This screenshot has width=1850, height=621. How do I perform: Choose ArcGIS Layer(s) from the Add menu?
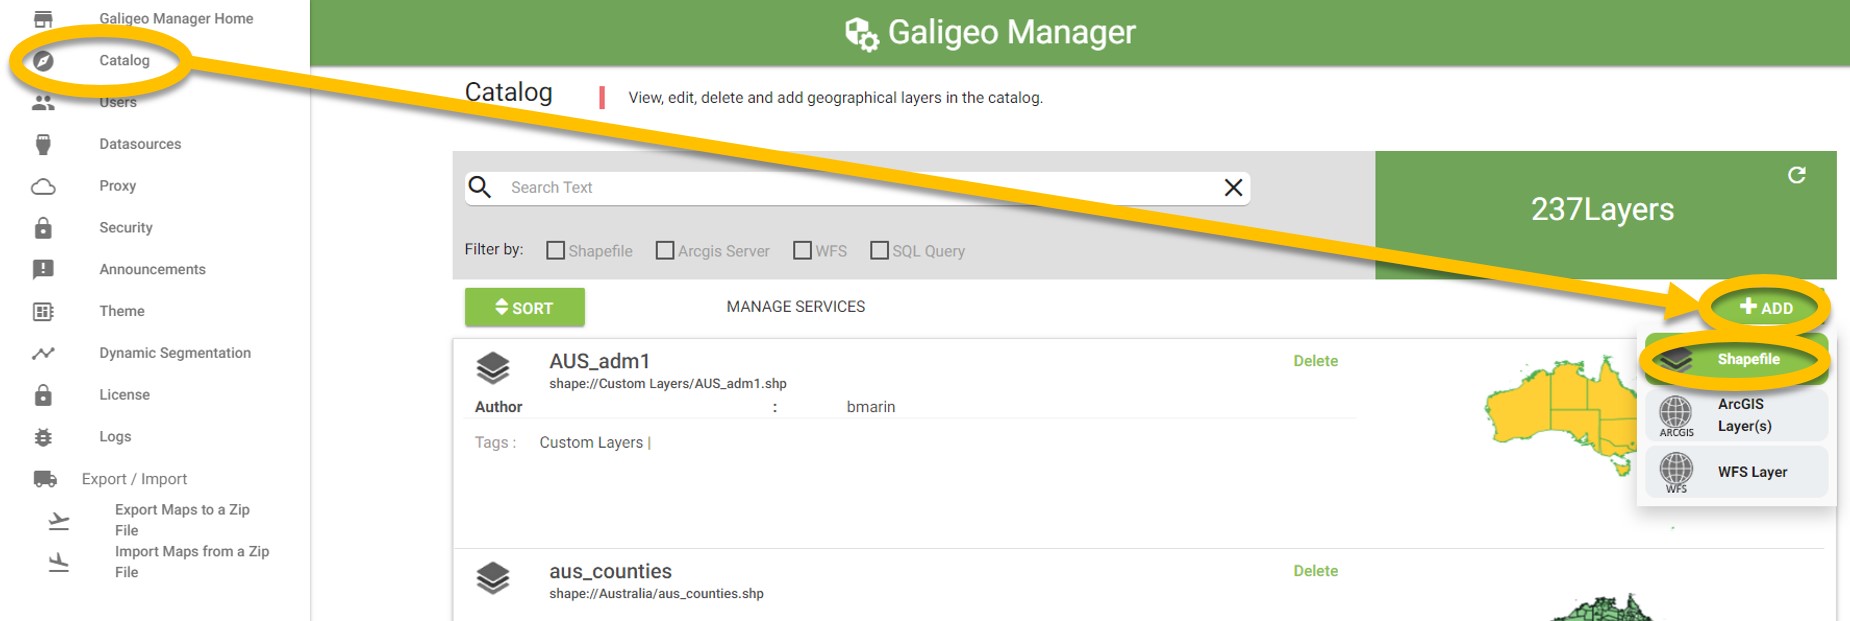1737,415
